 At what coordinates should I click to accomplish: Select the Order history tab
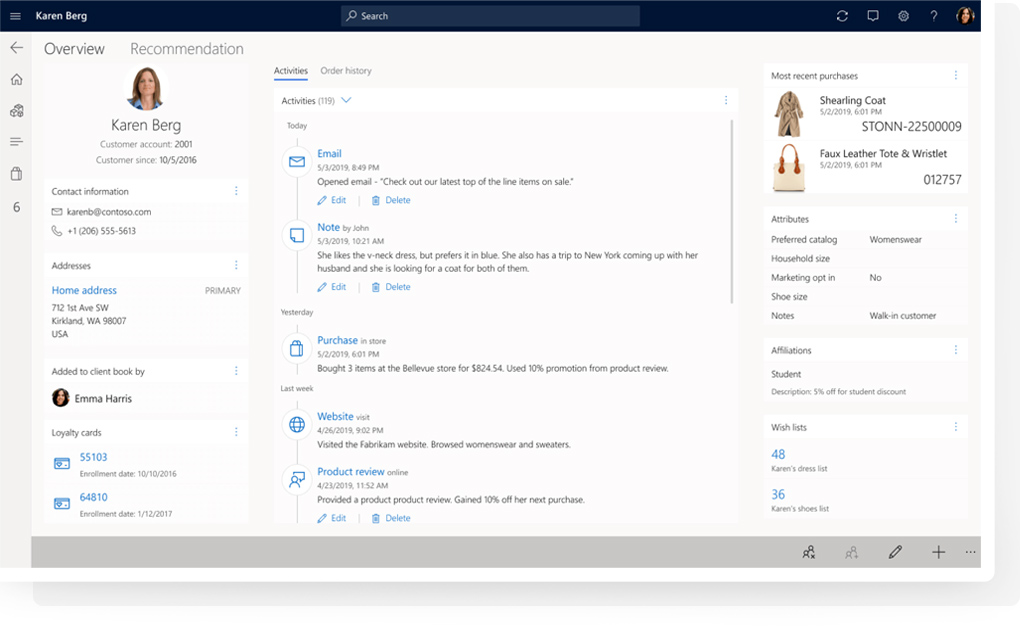345,71
